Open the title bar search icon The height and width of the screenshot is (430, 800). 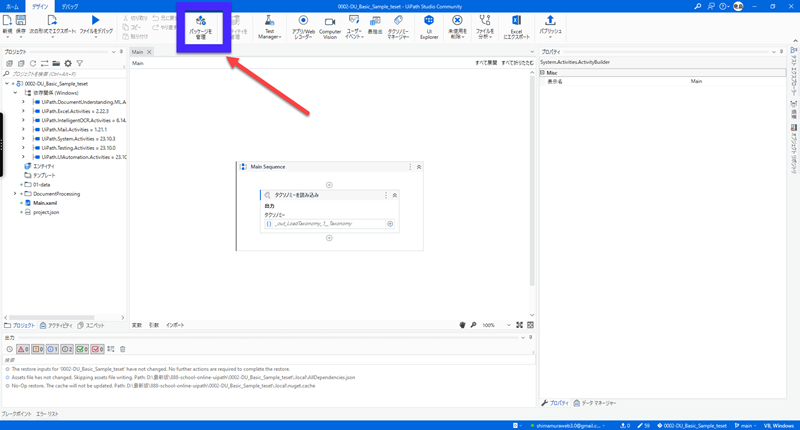pyautogui.click(x=698, y=6)
